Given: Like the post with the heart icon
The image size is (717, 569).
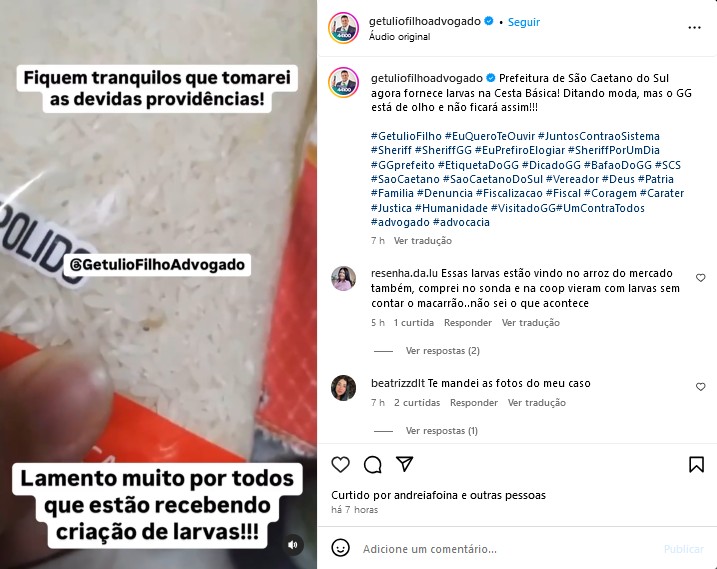Looking at the screenshot, I should click(340, 464).
